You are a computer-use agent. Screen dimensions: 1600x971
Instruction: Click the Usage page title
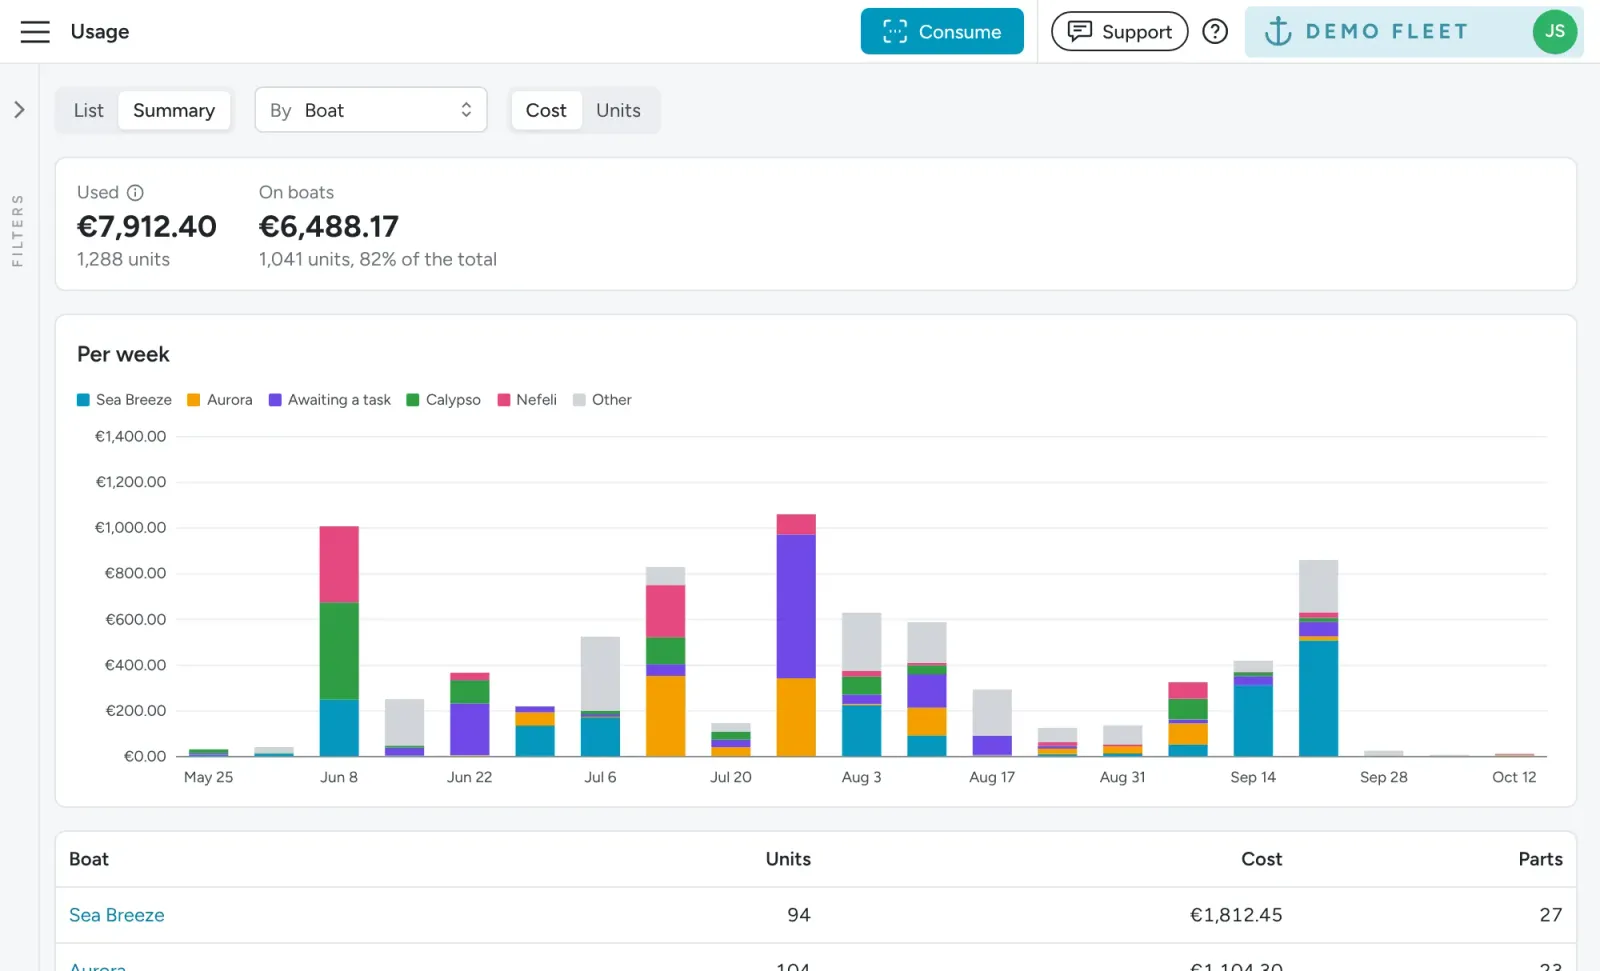[100, 31]
